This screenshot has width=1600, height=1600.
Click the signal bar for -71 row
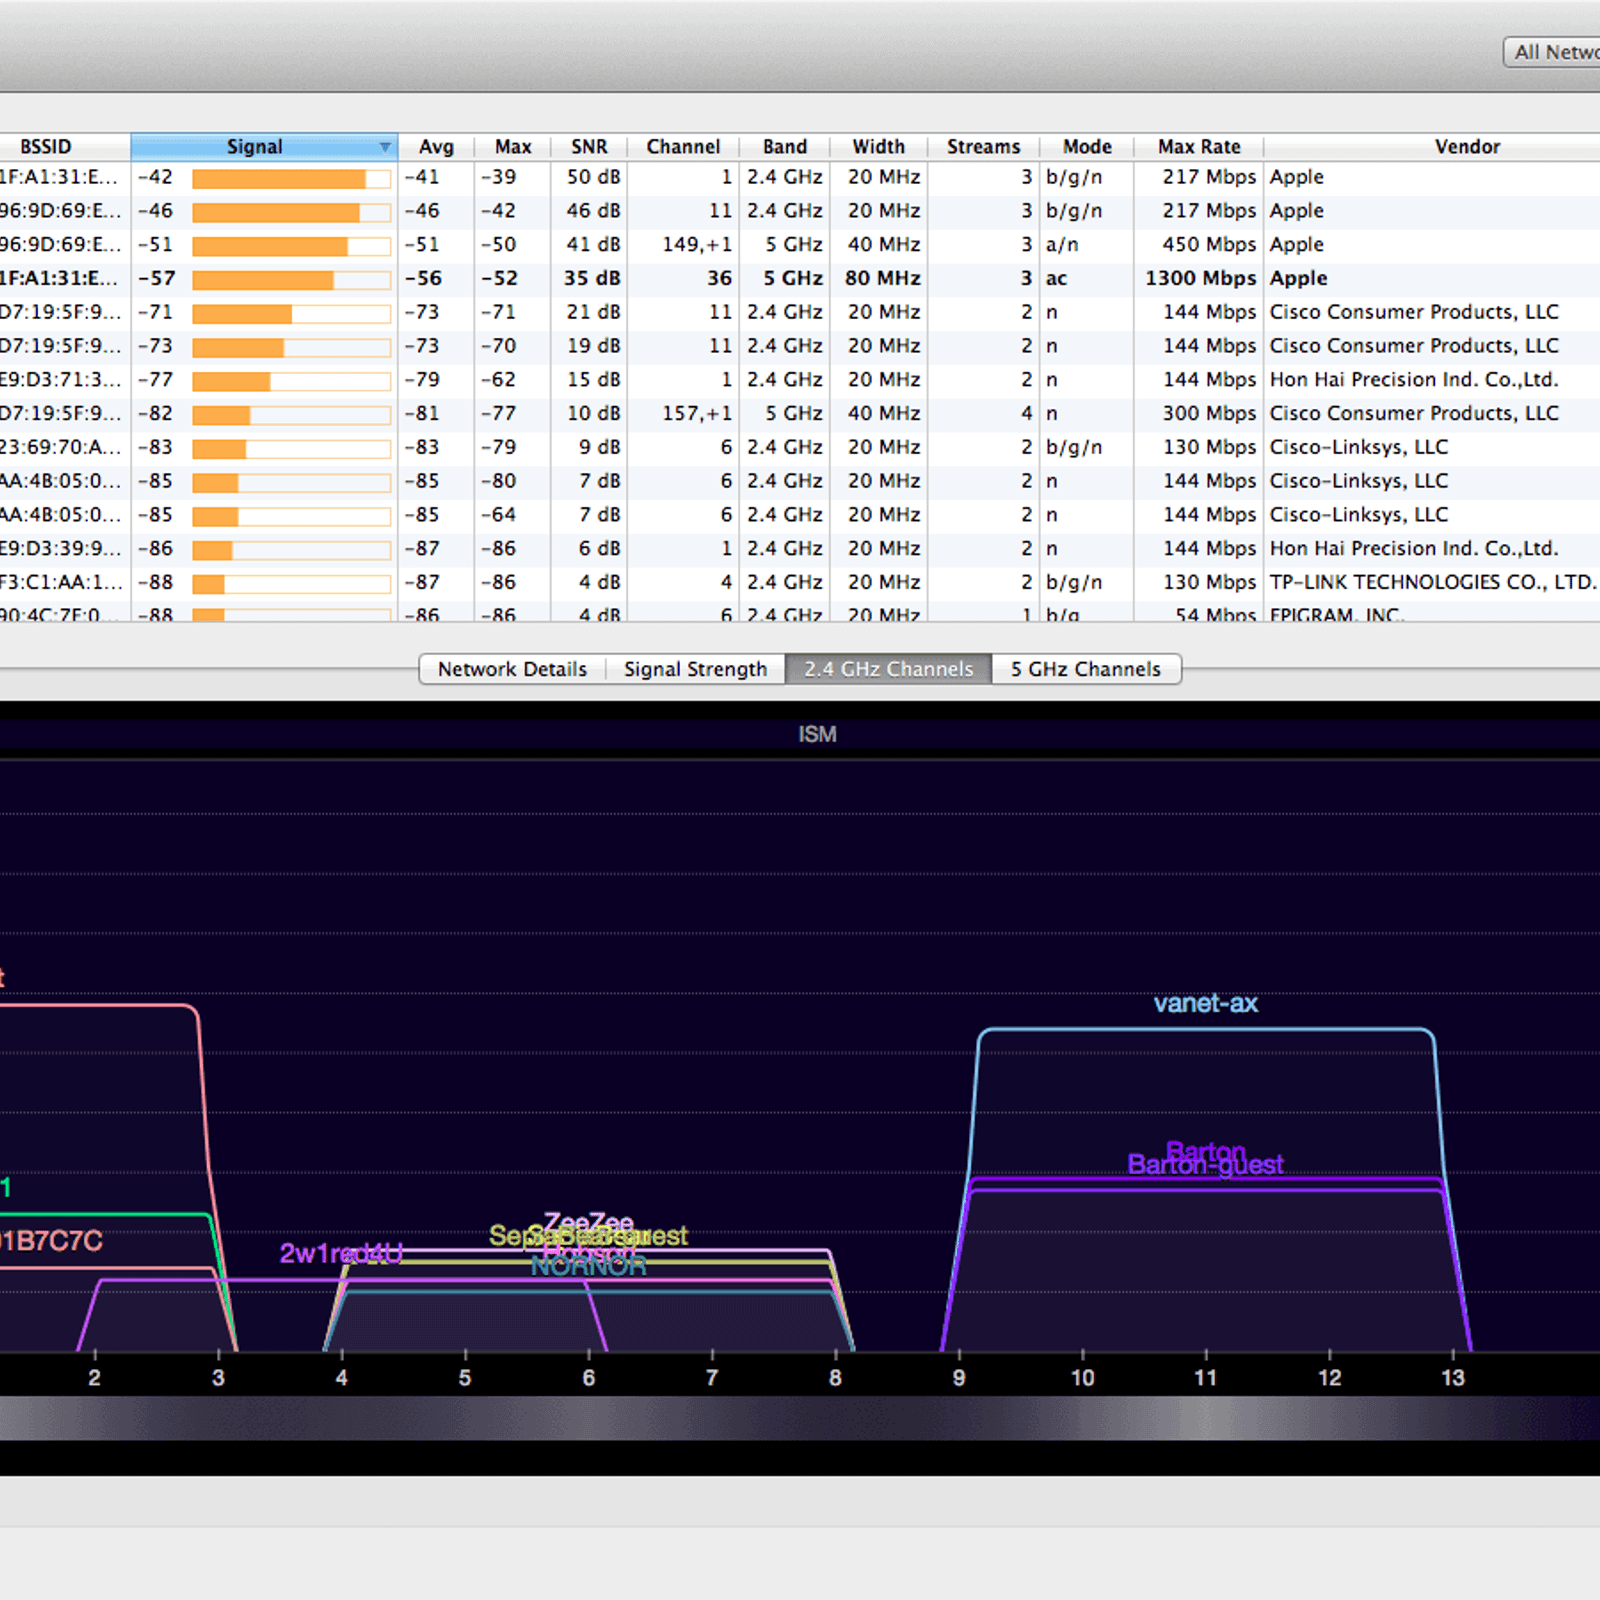pyautogui.click(x=291, y=314)
